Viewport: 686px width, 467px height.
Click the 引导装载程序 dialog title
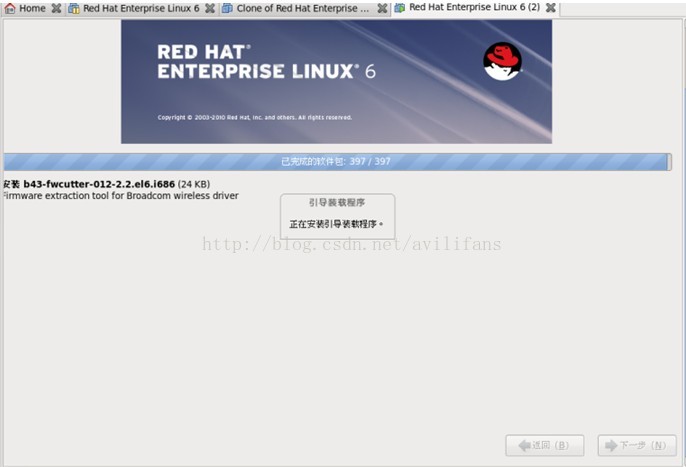pyautogui.click(x=337, y=203)
